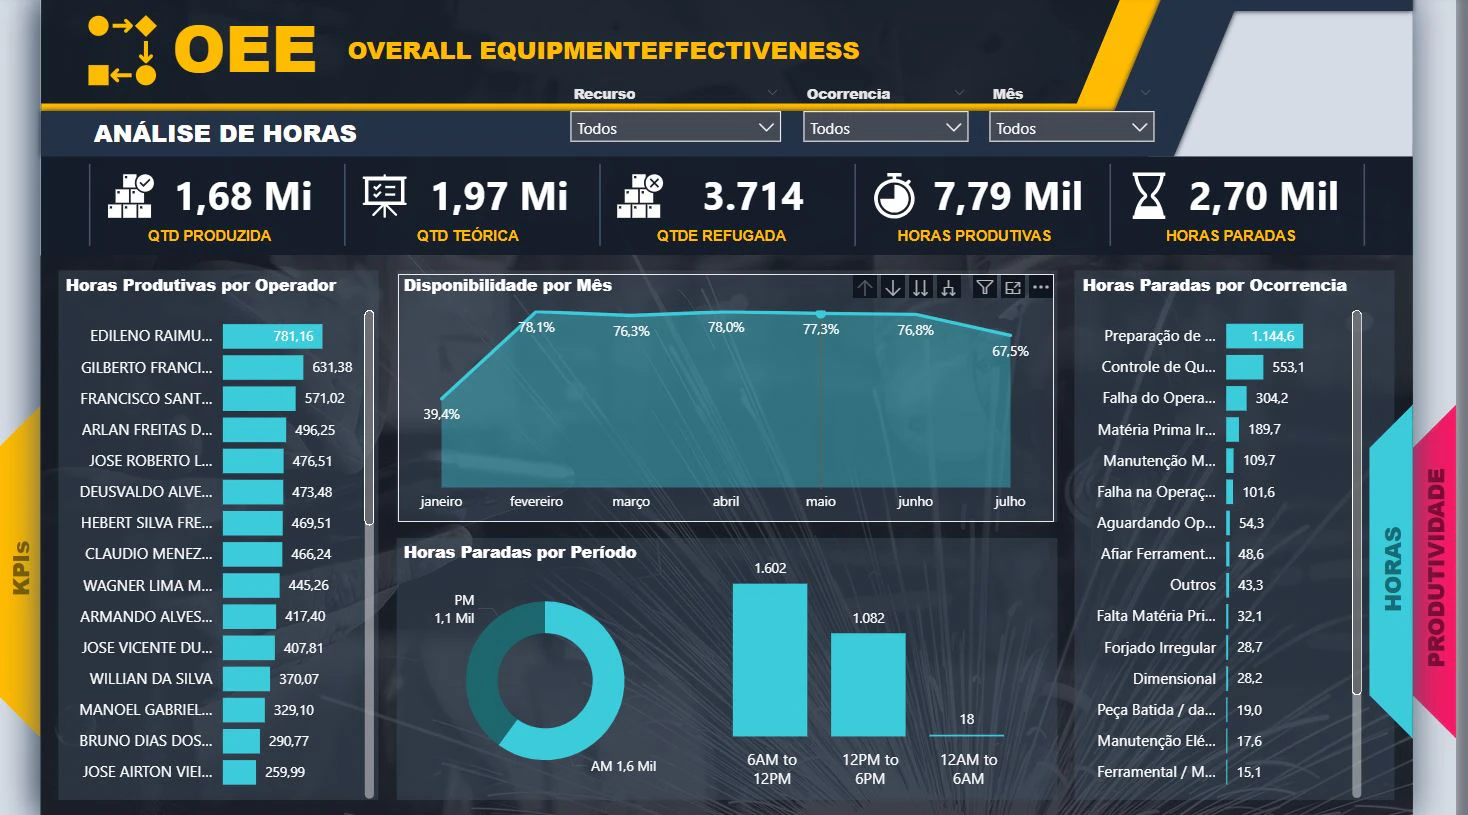Select the HORAS page tab
The width and height of the screenshot is (1468, 815).
[1392, 568]
